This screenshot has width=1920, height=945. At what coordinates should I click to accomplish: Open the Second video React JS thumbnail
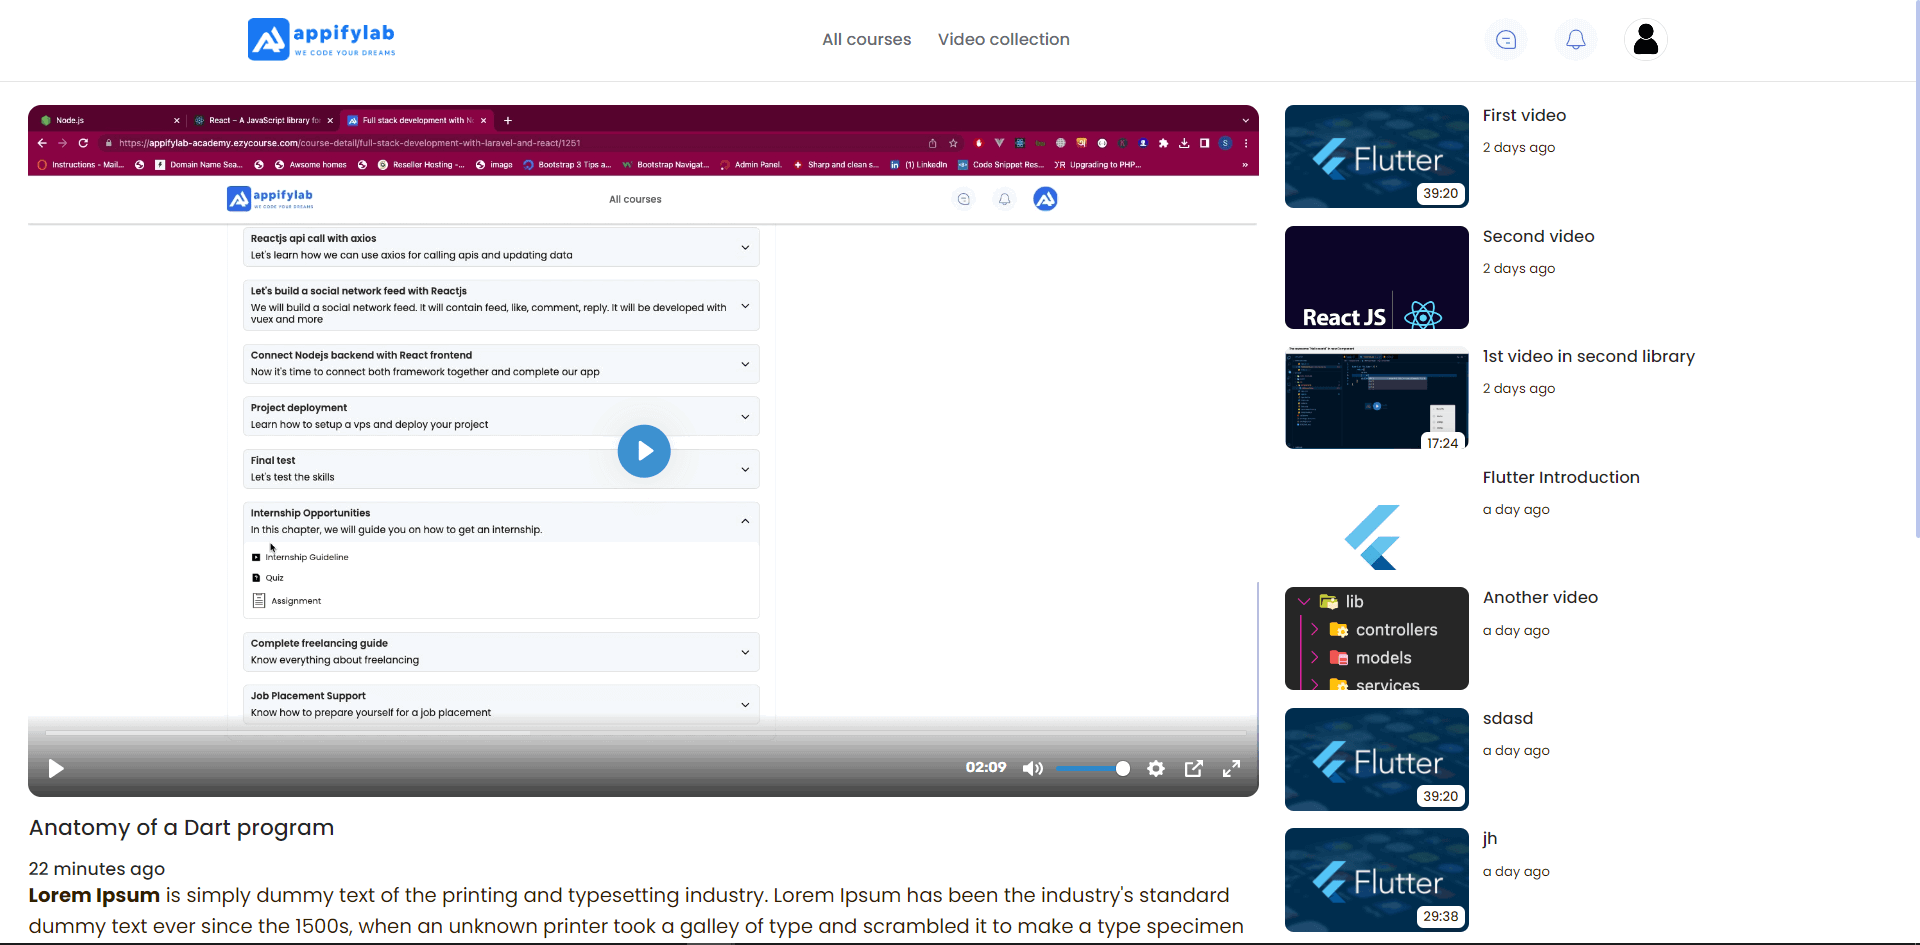click(1376, 277)
